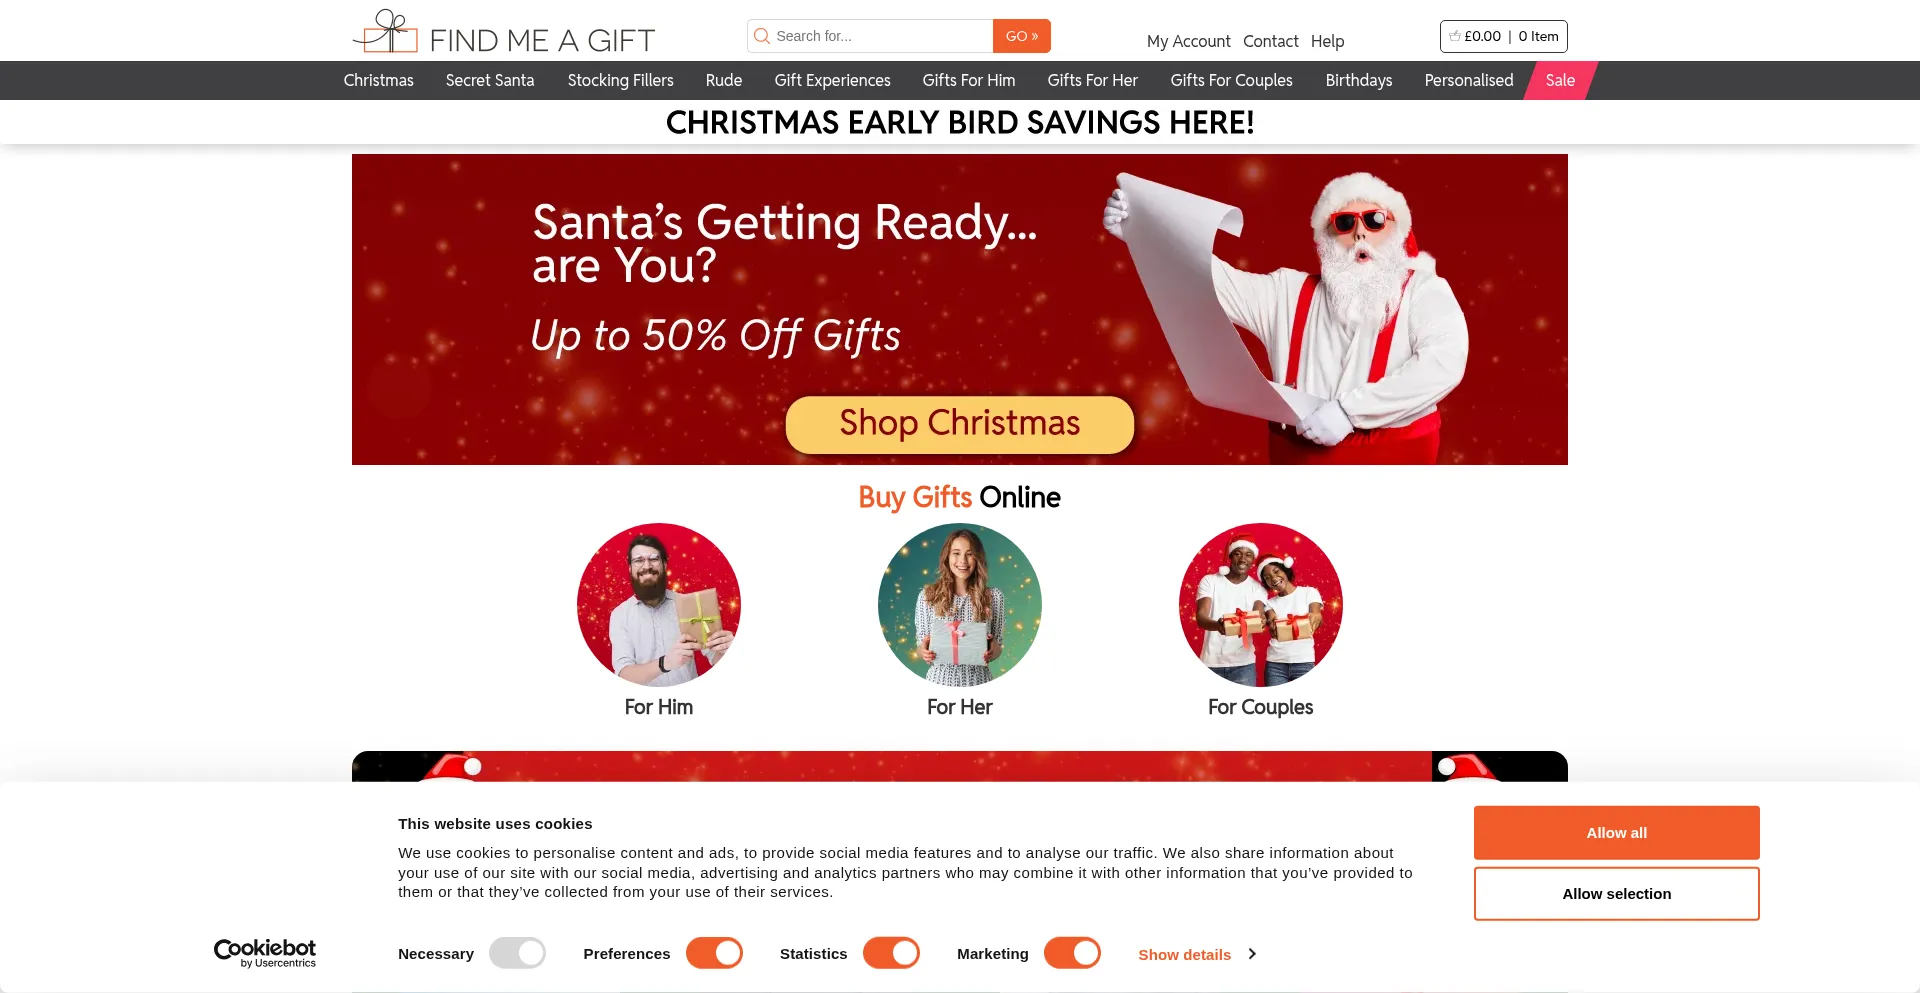1920x993 pixels.
Task: Click the Allow all button
Action: [x=1616, y=833]
